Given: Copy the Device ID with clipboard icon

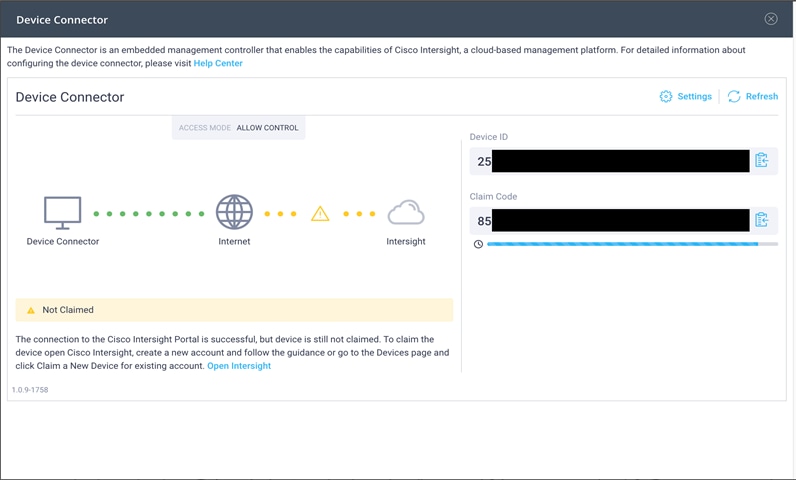Looking at the screenshot, I should coord(761,160).
